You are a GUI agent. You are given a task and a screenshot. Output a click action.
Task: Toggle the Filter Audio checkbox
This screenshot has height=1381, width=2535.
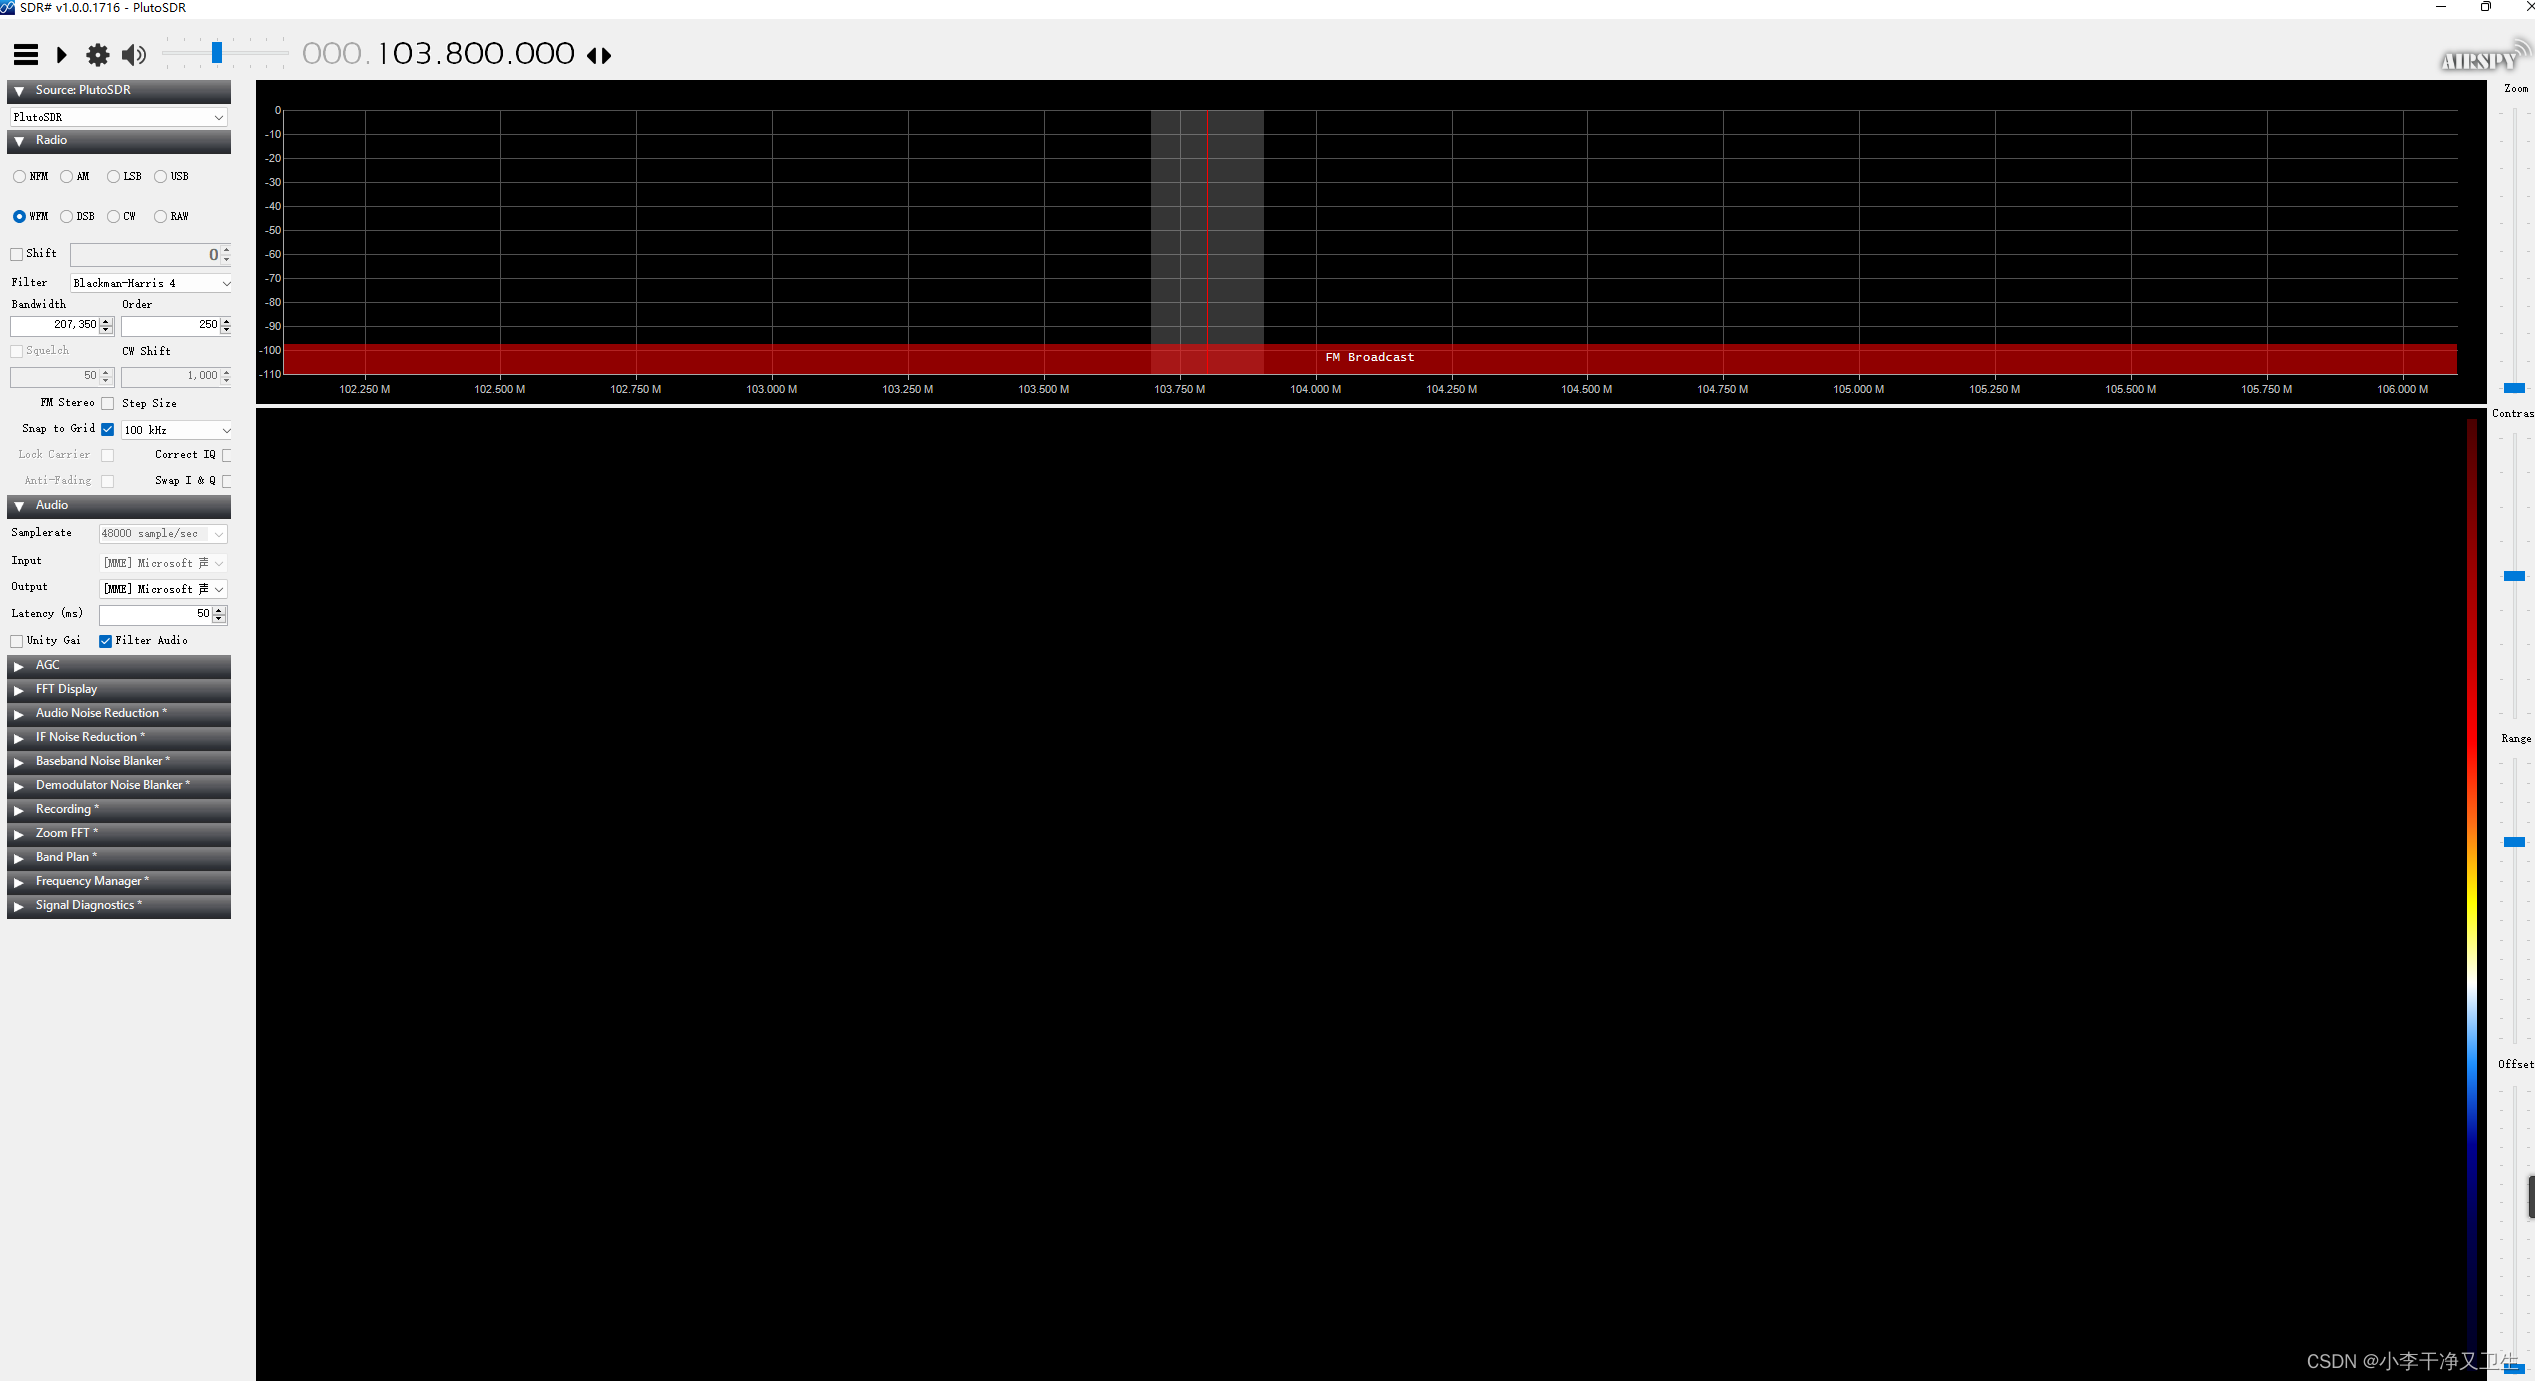(109, 639)
